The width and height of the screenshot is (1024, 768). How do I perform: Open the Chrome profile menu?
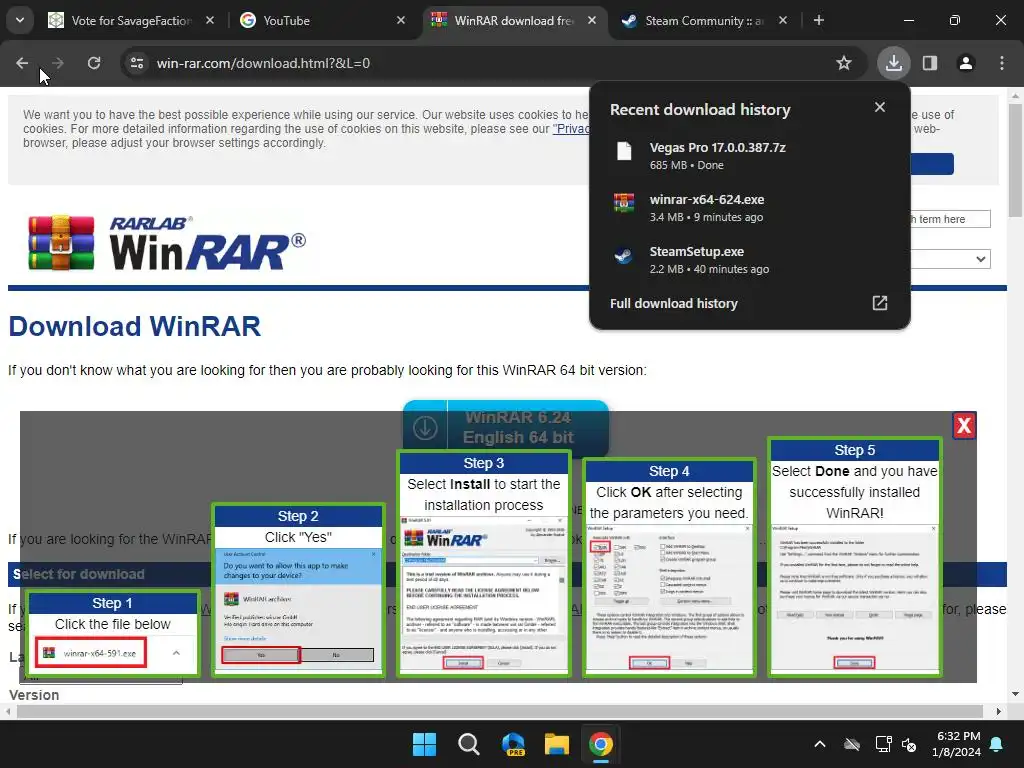pos(966,63)
